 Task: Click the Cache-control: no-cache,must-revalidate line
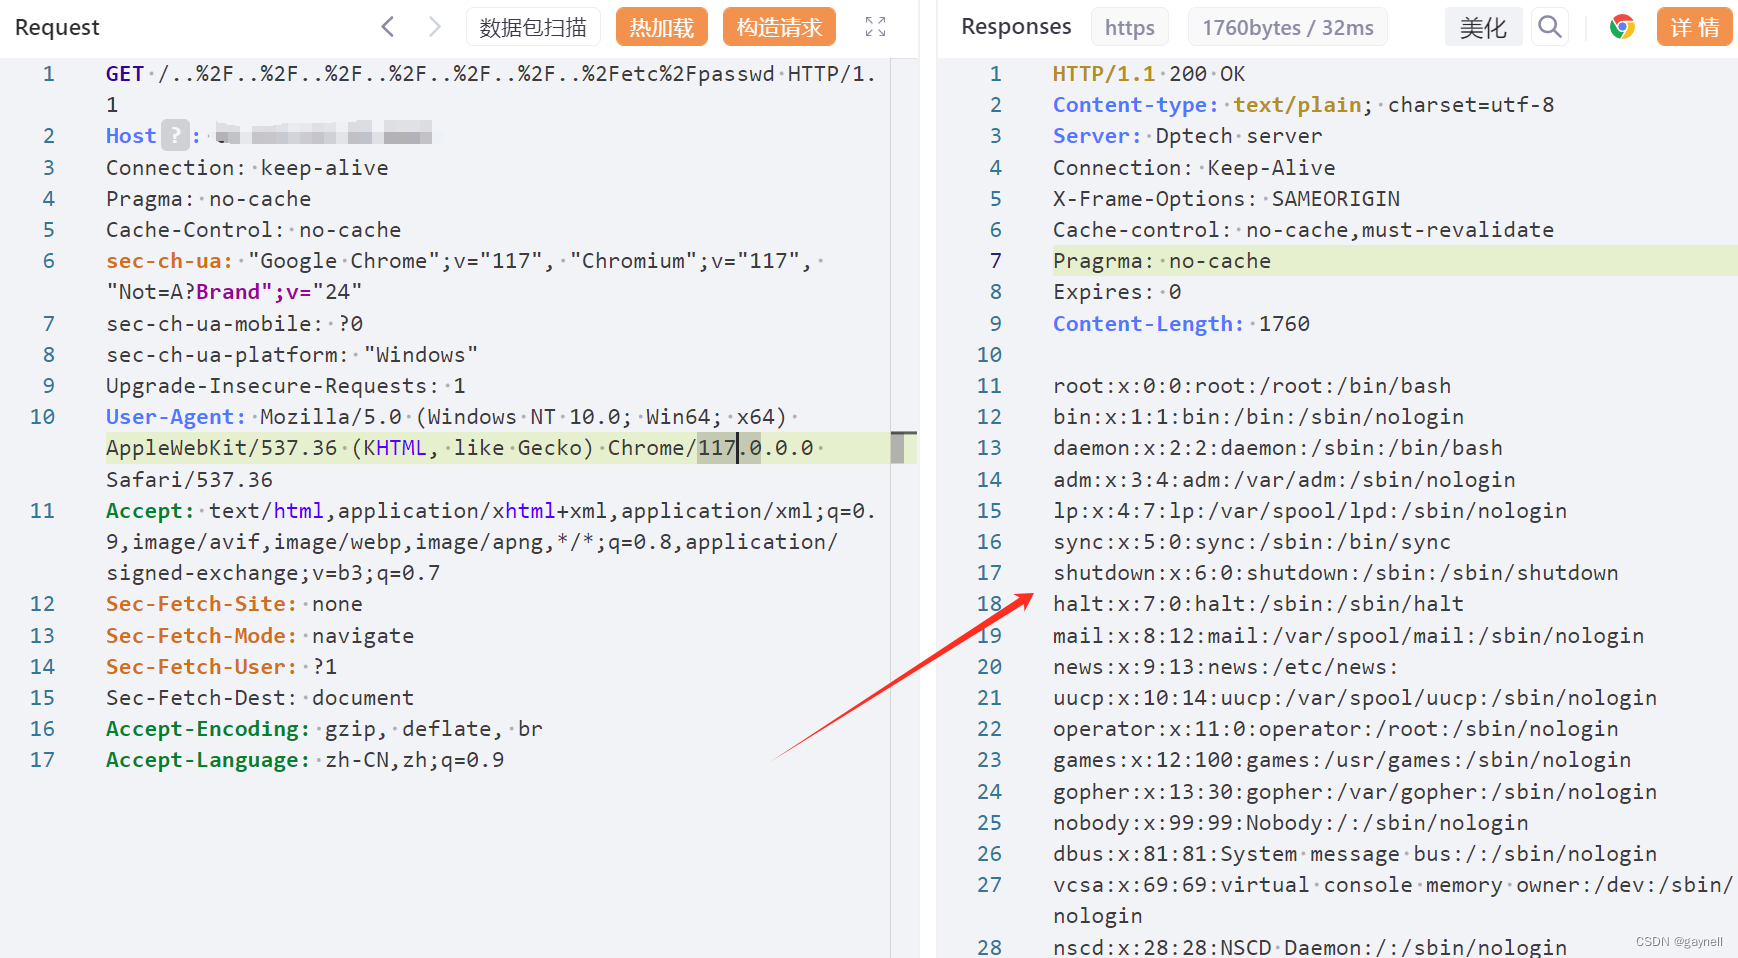tap(1303, 229)
